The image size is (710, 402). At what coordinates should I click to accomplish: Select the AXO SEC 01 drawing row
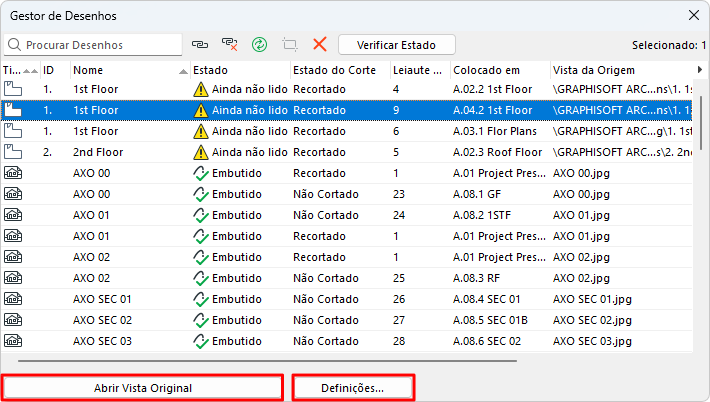coord(347,299)
